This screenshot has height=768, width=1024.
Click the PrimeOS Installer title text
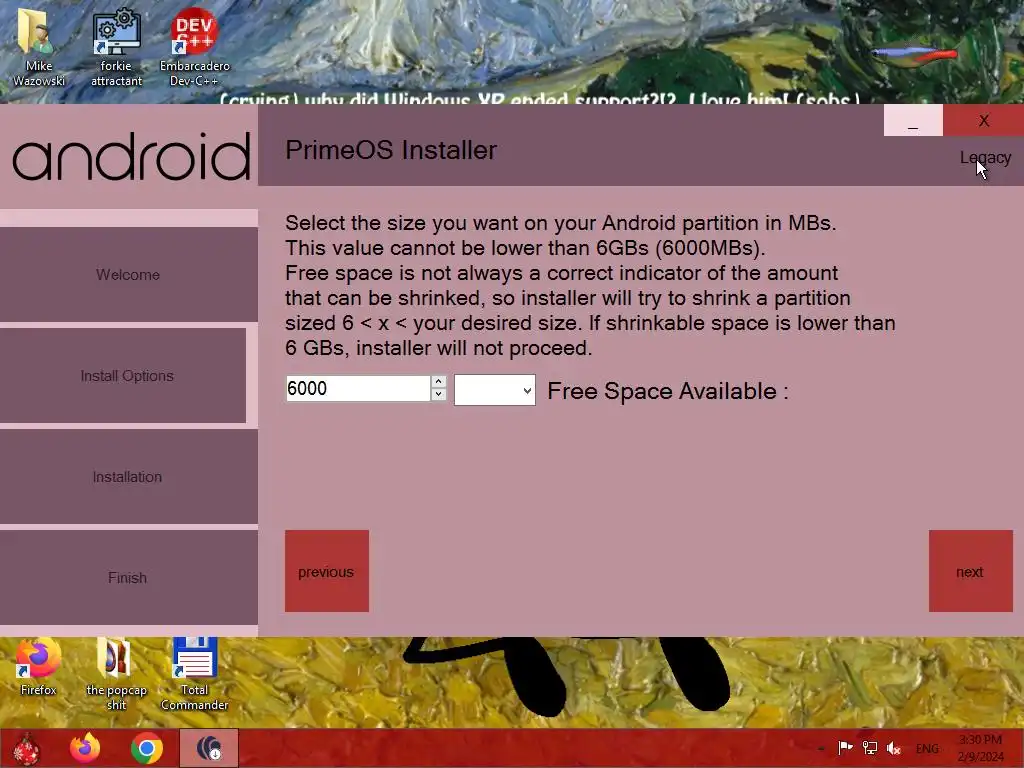[x=391, y=150]
